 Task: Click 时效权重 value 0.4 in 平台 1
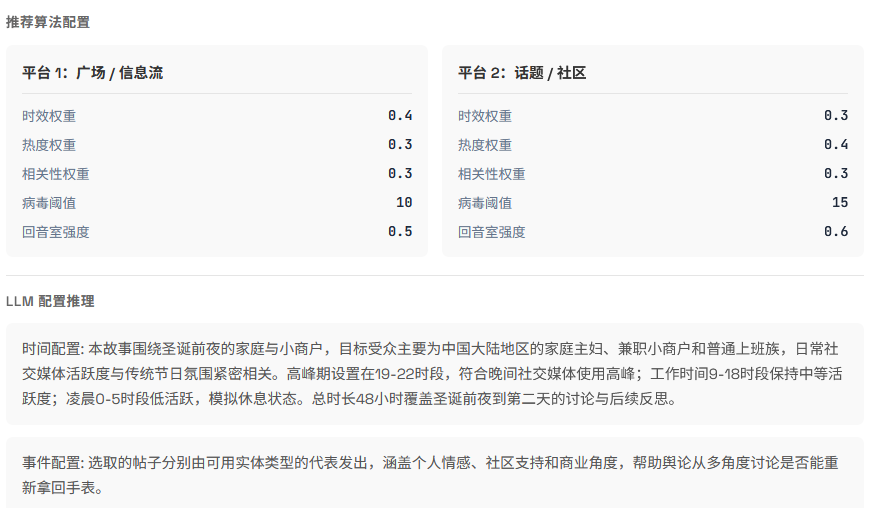pos(400,116)
